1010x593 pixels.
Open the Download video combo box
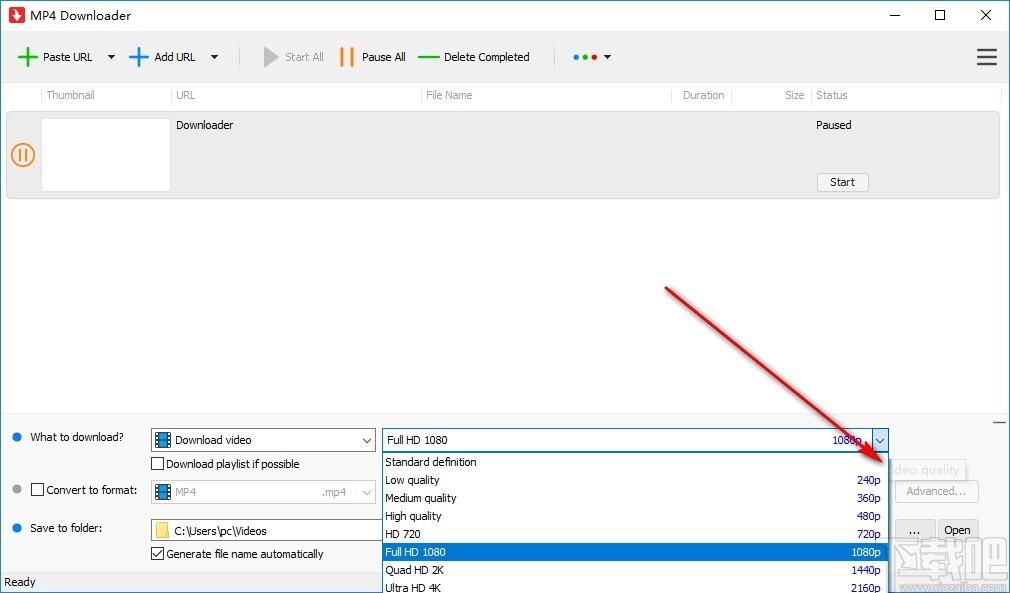[x=263, y=440]
